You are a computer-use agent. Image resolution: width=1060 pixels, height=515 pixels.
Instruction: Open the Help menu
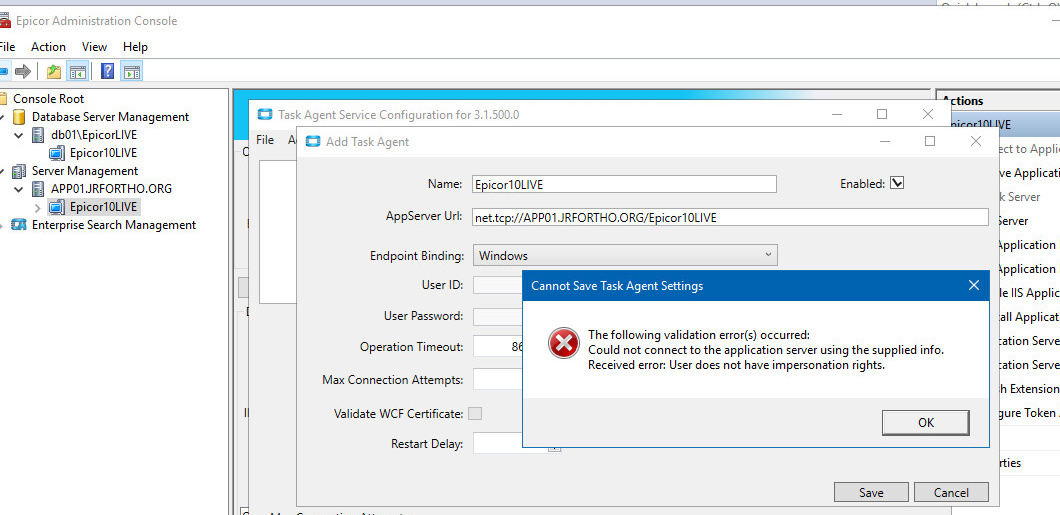(135, 47)
